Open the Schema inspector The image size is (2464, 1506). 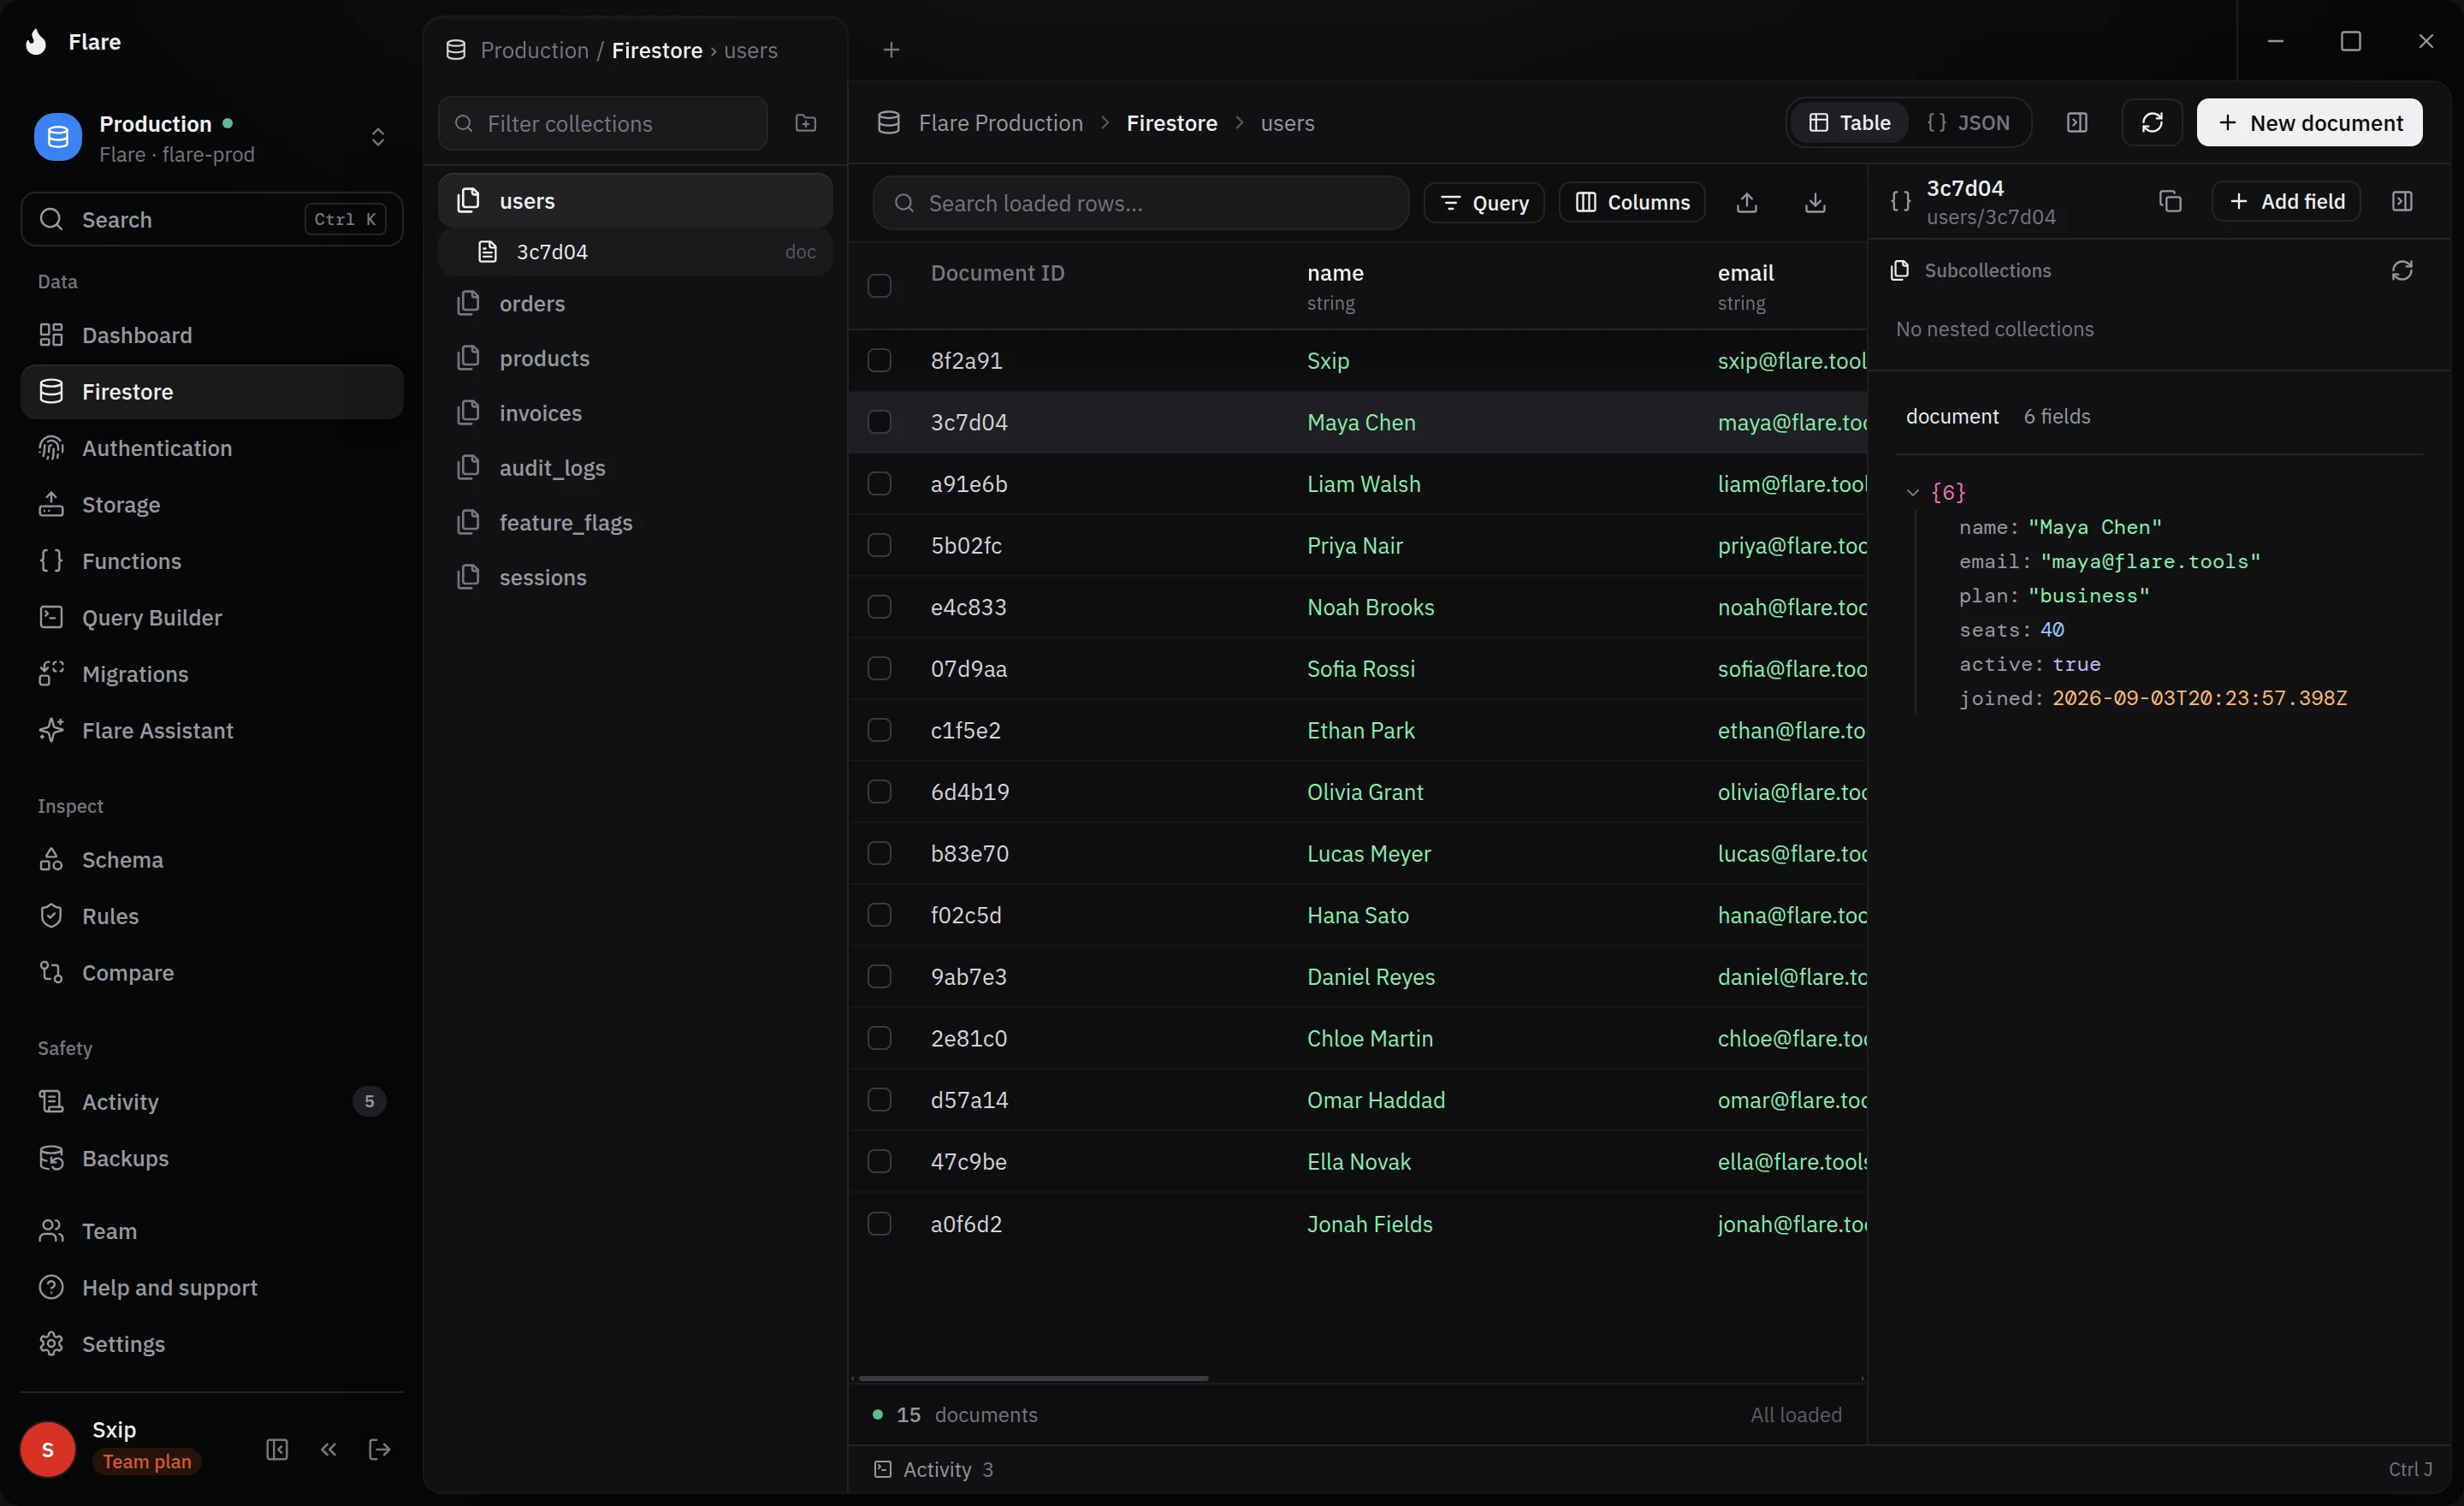[x=212, y=860]
